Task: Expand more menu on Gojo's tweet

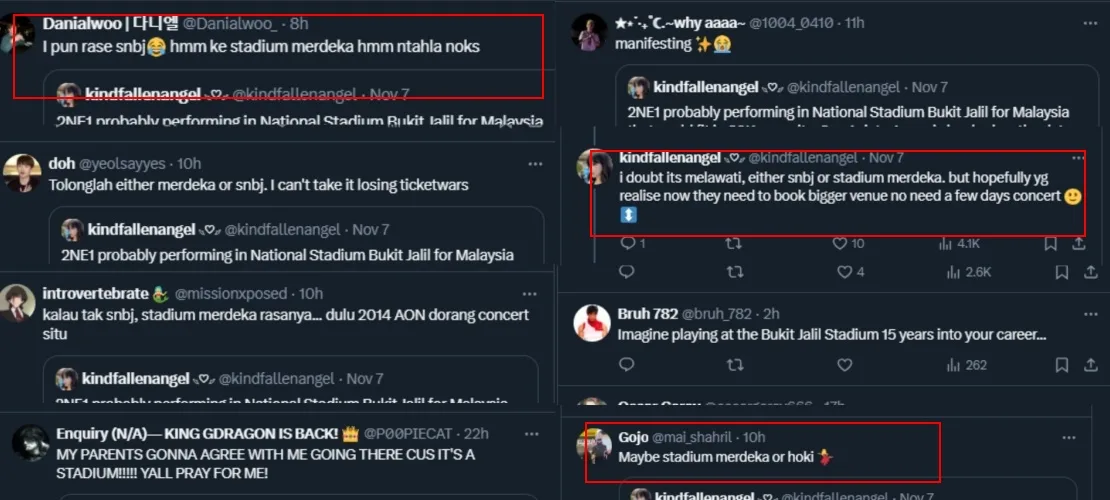Action: 1069,438
